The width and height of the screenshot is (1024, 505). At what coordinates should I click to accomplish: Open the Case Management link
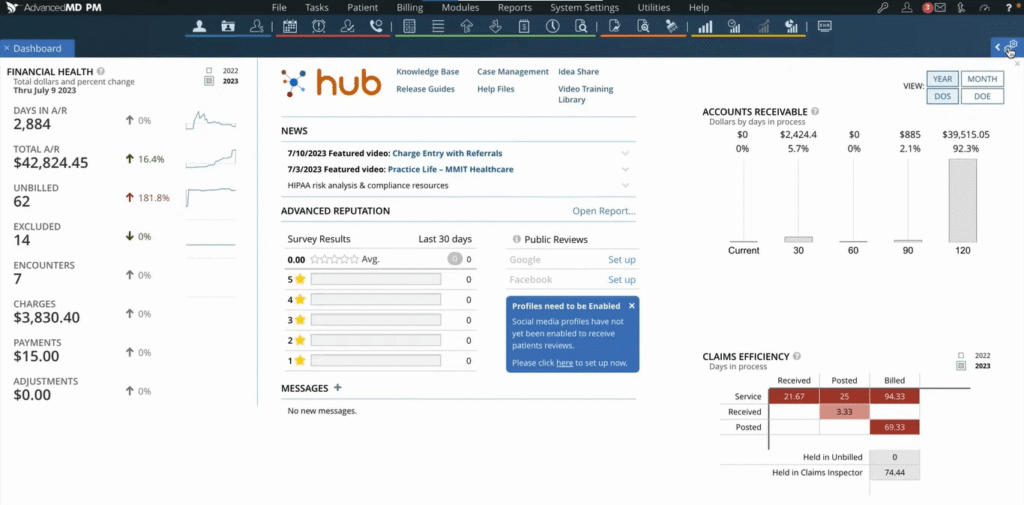(513, 72)
